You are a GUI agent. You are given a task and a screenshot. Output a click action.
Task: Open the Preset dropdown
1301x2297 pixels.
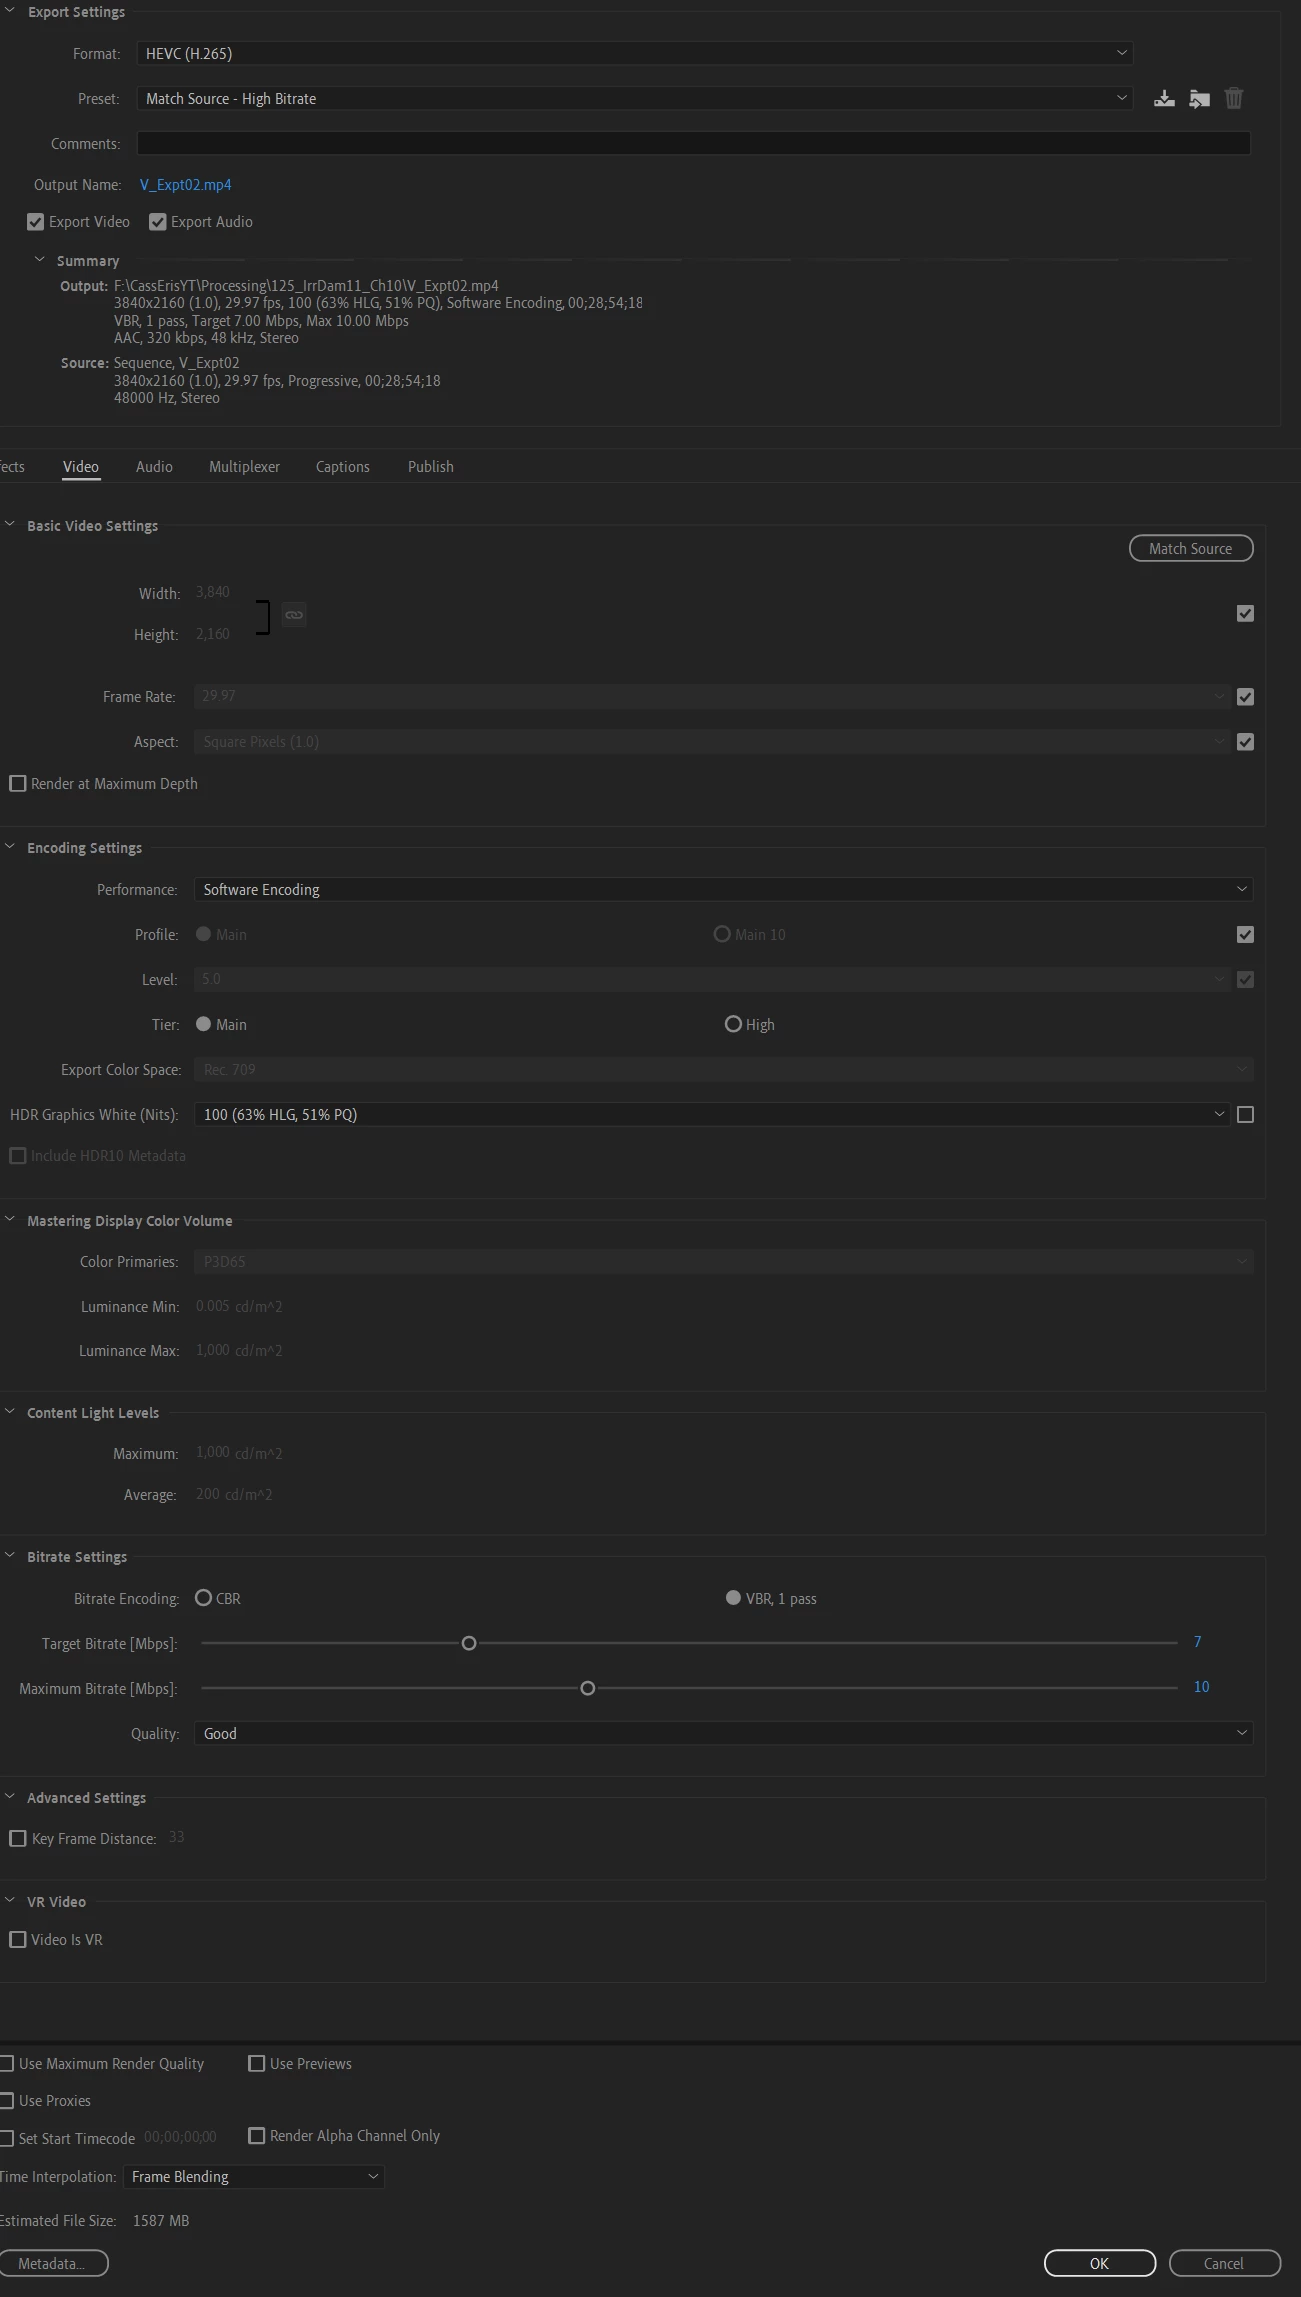[x=634, y=98]
